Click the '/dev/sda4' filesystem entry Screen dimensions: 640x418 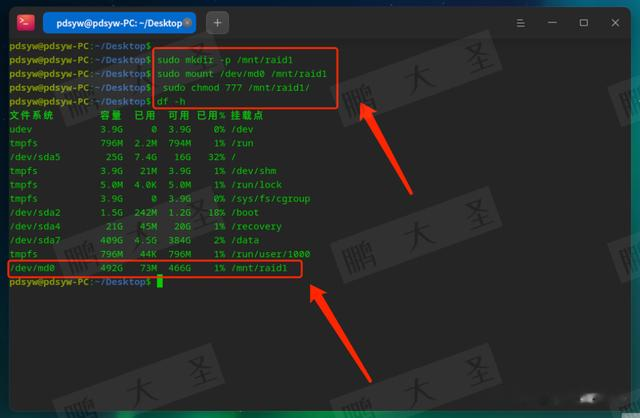pos(35,227)
